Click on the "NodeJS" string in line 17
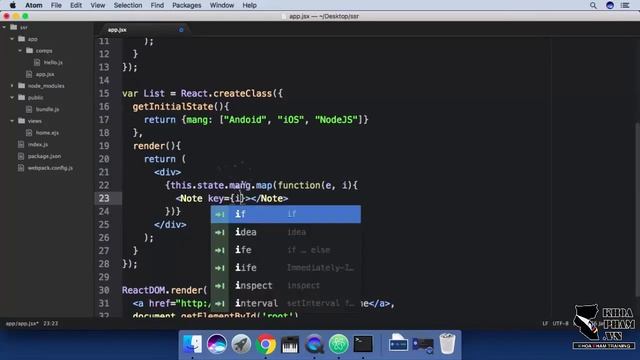 coord(336,120)
